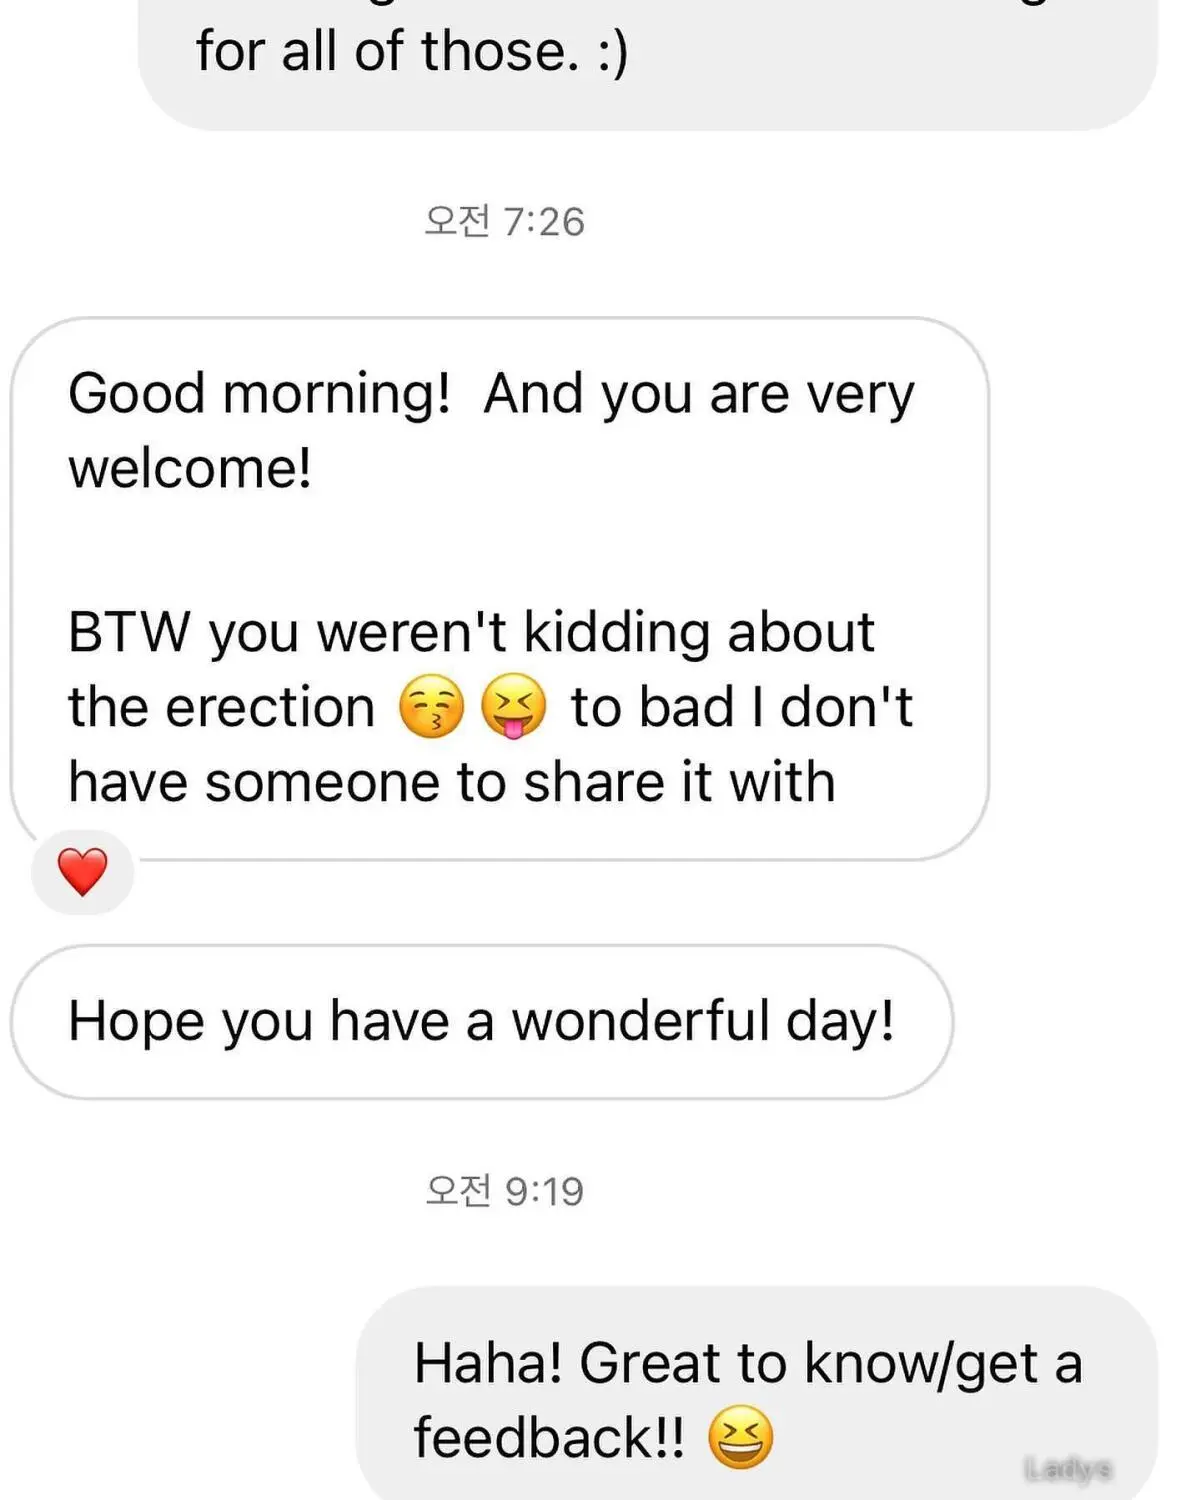The height and width of the screenshot is (1500, 1201).
Task: Tap the 'for all of those. :)' bubble
Action: tap(648, 60)
